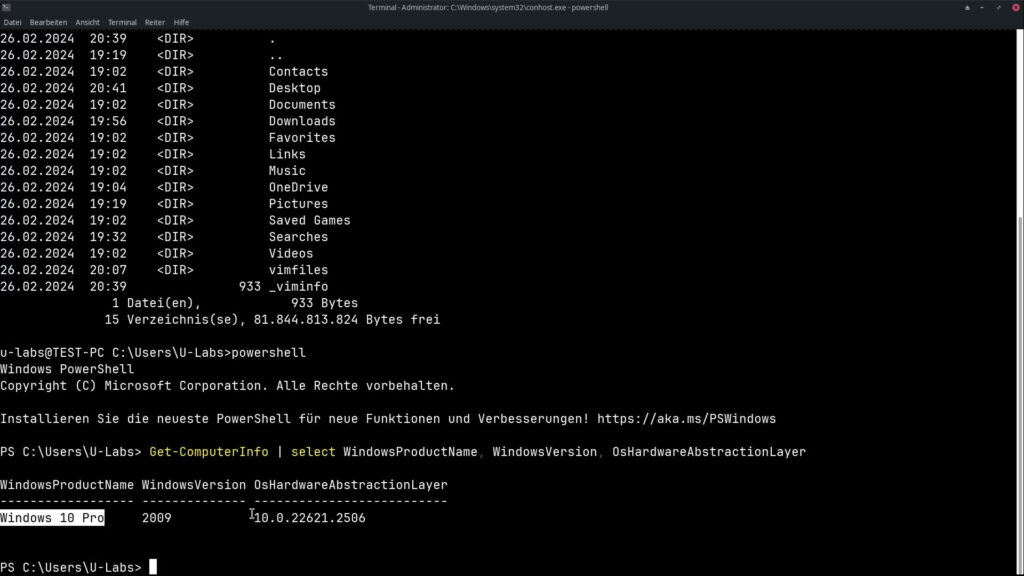This screenshot has height=576, width=1024.
Task: Click the roll-up window arrow button
Action: pos(967,7)
